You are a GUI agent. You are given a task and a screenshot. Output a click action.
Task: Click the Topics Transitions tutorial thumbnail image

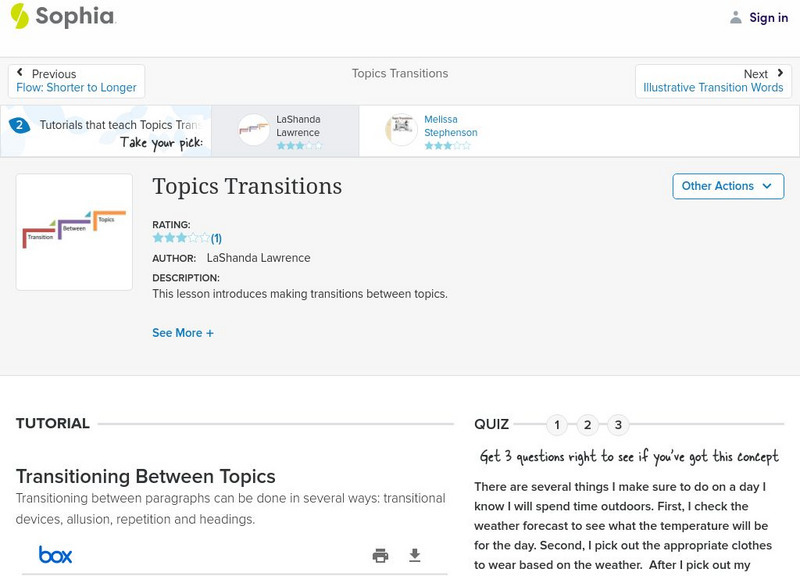(74, 232)
